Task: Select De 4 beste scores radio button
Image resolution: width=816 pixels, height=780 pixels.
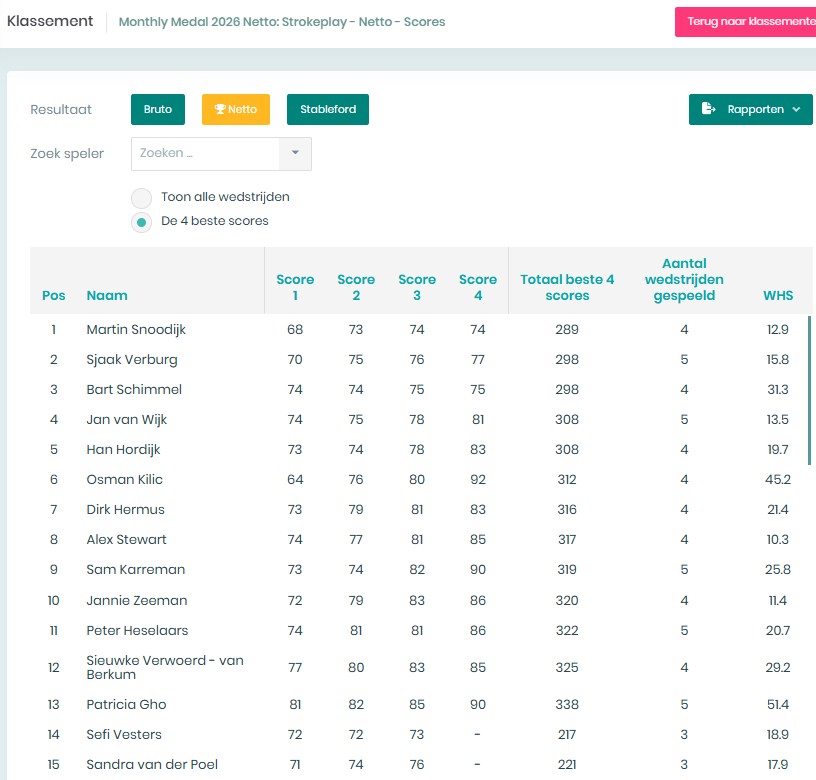Action: click(x=141, y=222)
